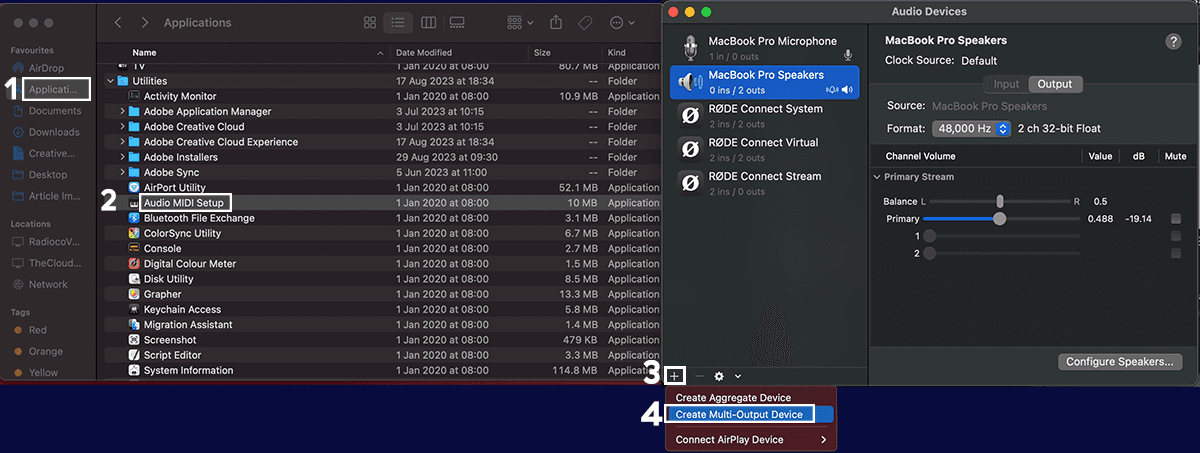Open the 48,000 Hz format dropdown

971,129
